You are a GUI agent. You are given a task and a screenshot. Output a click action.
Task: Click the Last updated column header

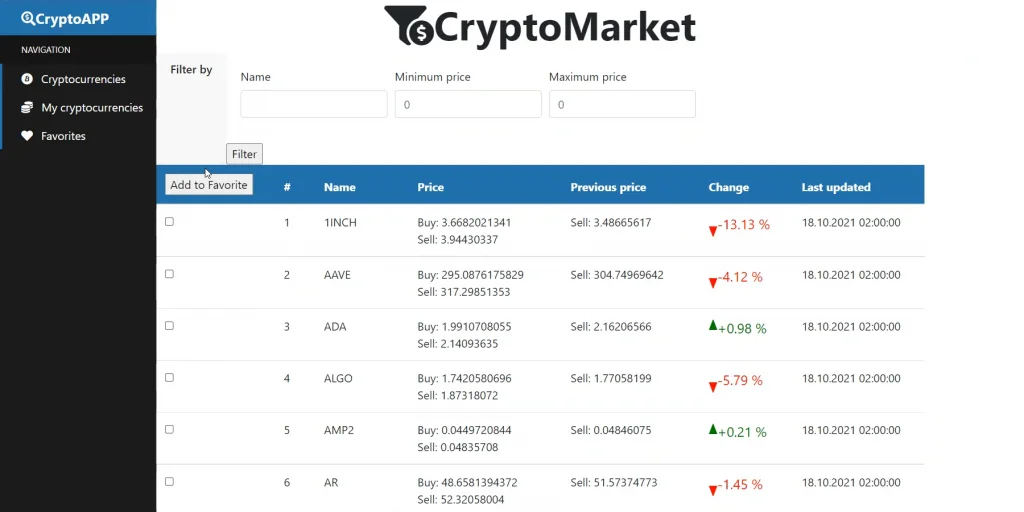click(836, 187)
